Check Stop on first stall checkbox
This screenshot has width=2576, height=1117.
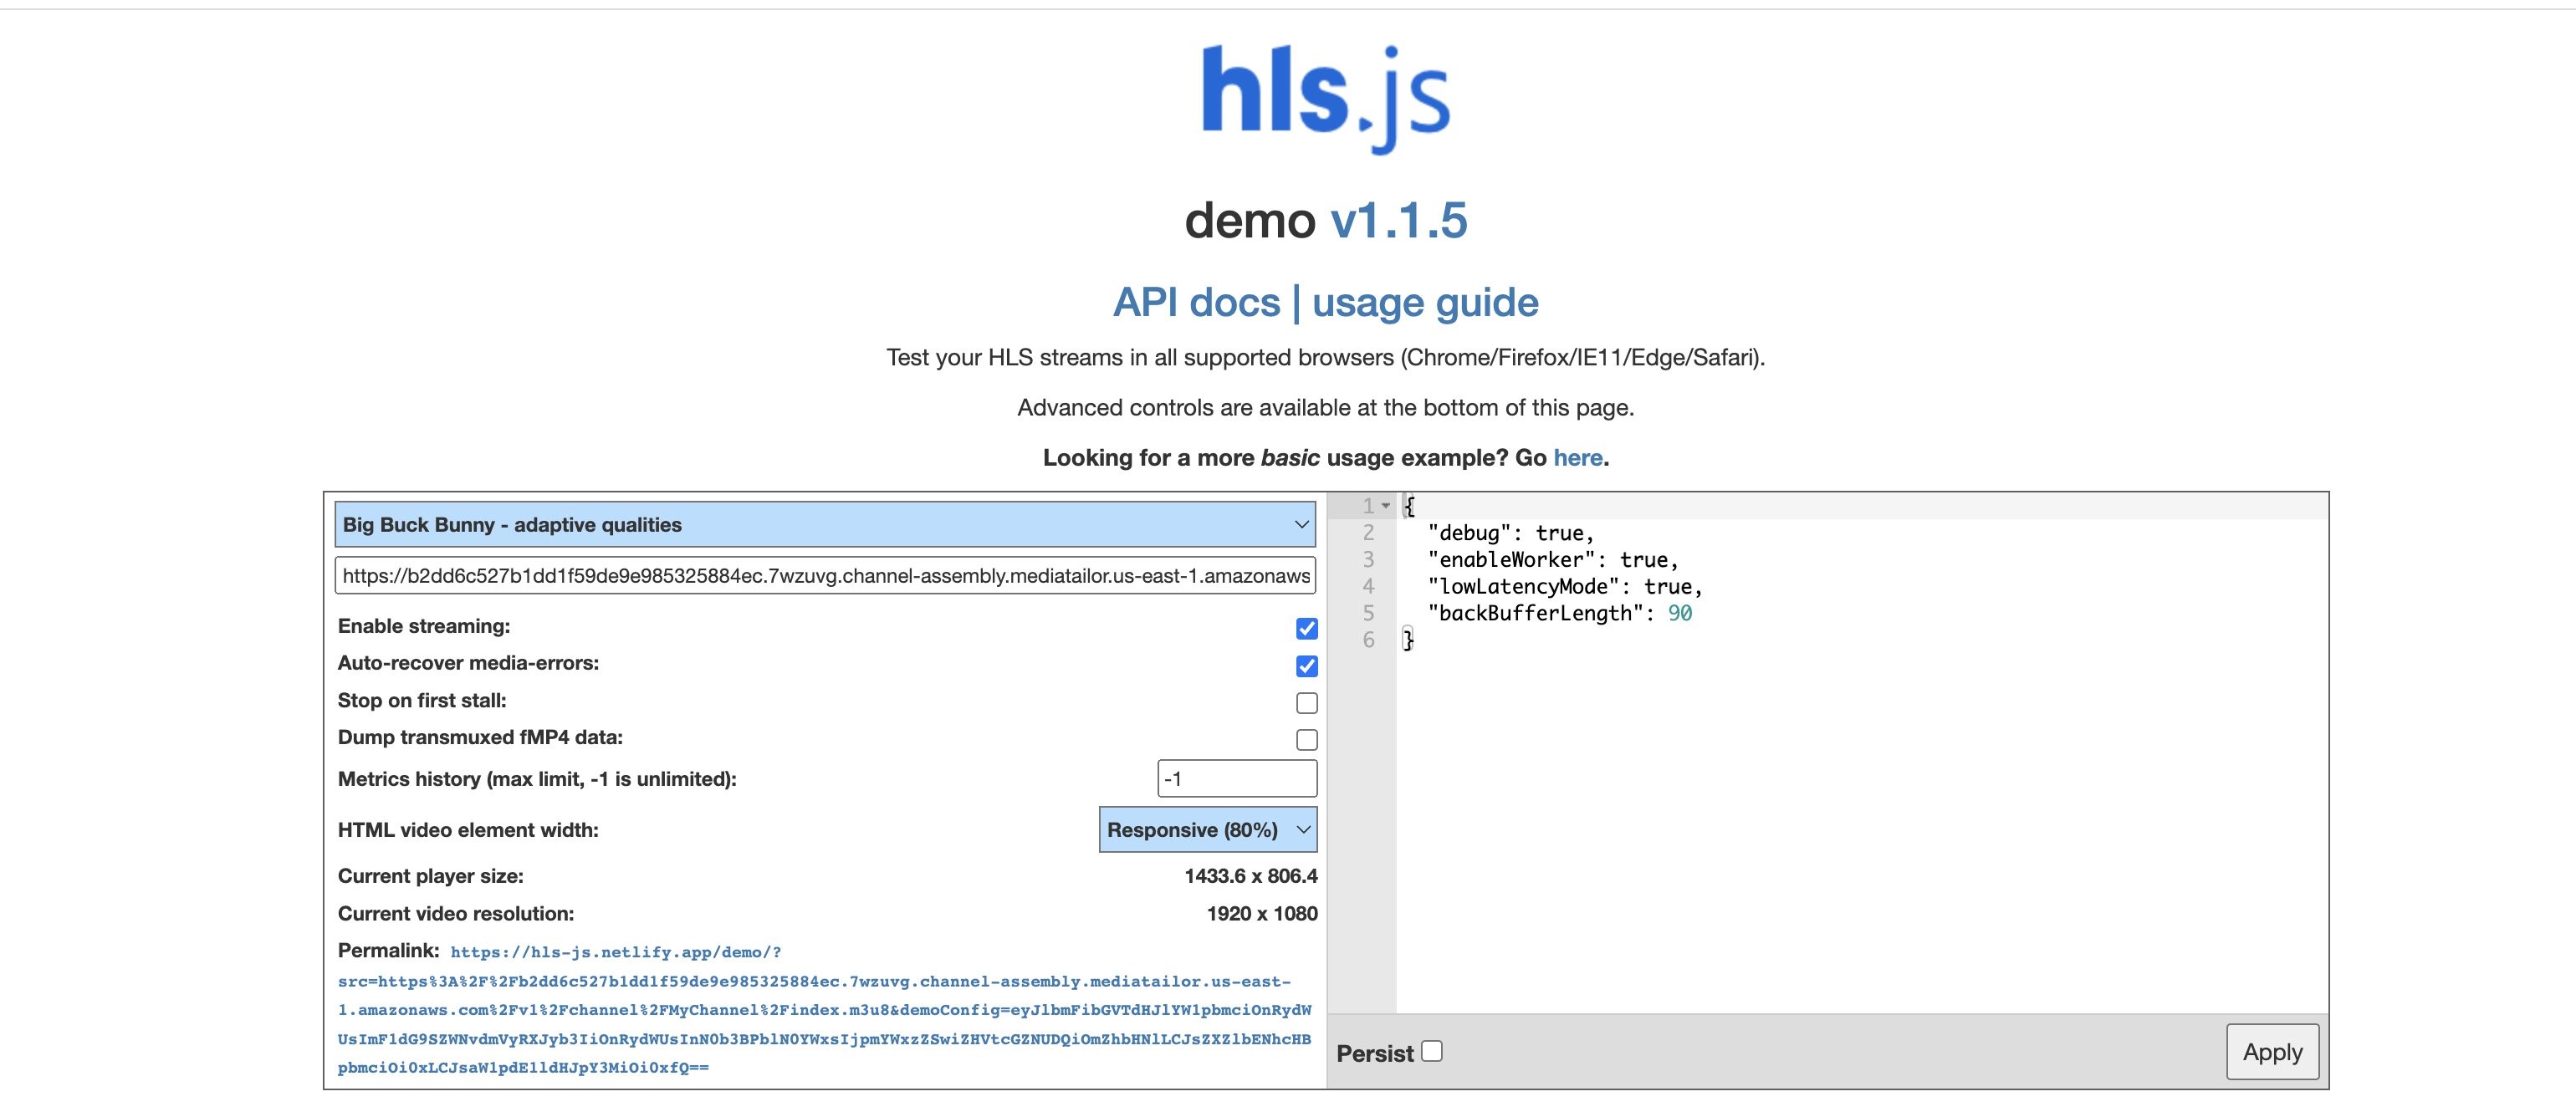[x=1306, y=703]
